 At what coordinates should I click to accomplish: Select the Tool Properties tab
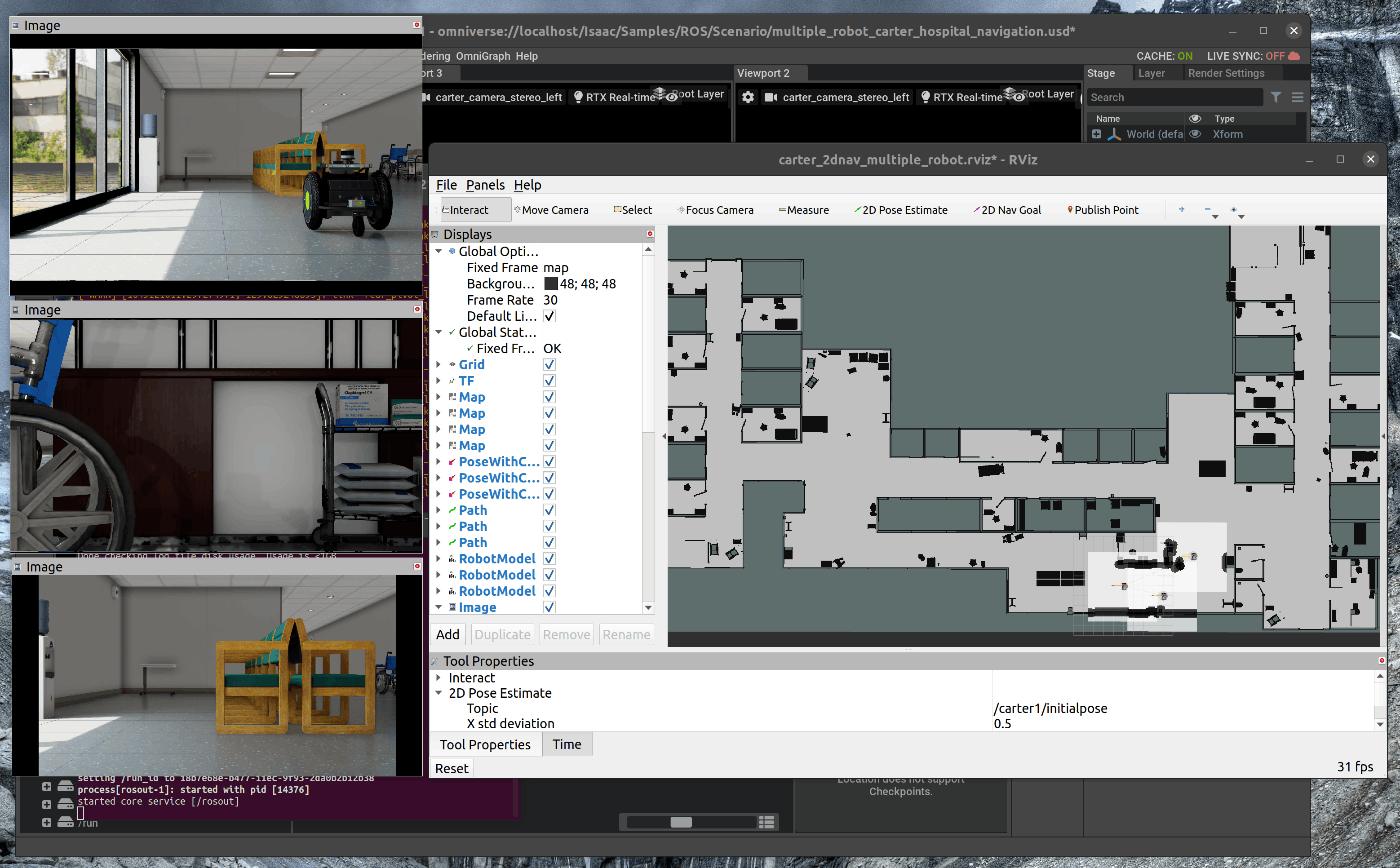485,744
